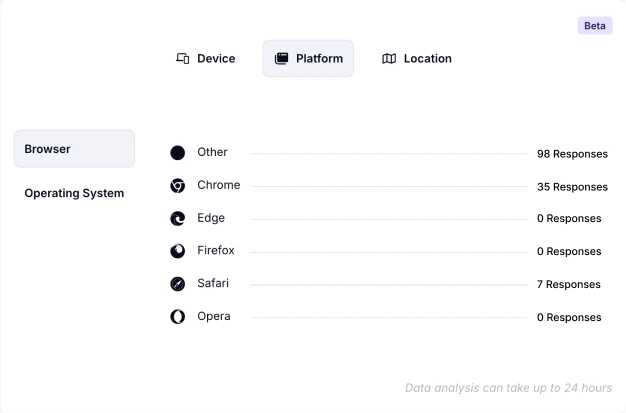Click the 98 Responses count

pyautogui.click(x=572, y=154)
